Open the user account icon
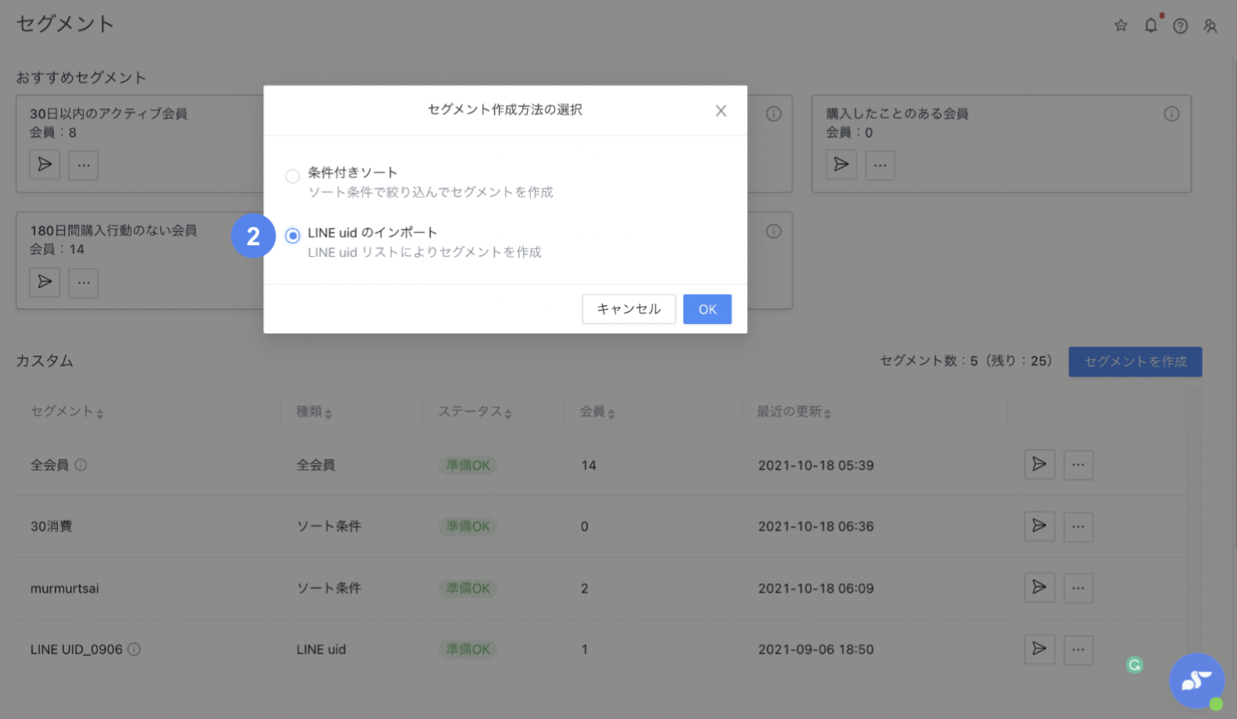The image size is (1237, 719). (x=1210, y=26)
